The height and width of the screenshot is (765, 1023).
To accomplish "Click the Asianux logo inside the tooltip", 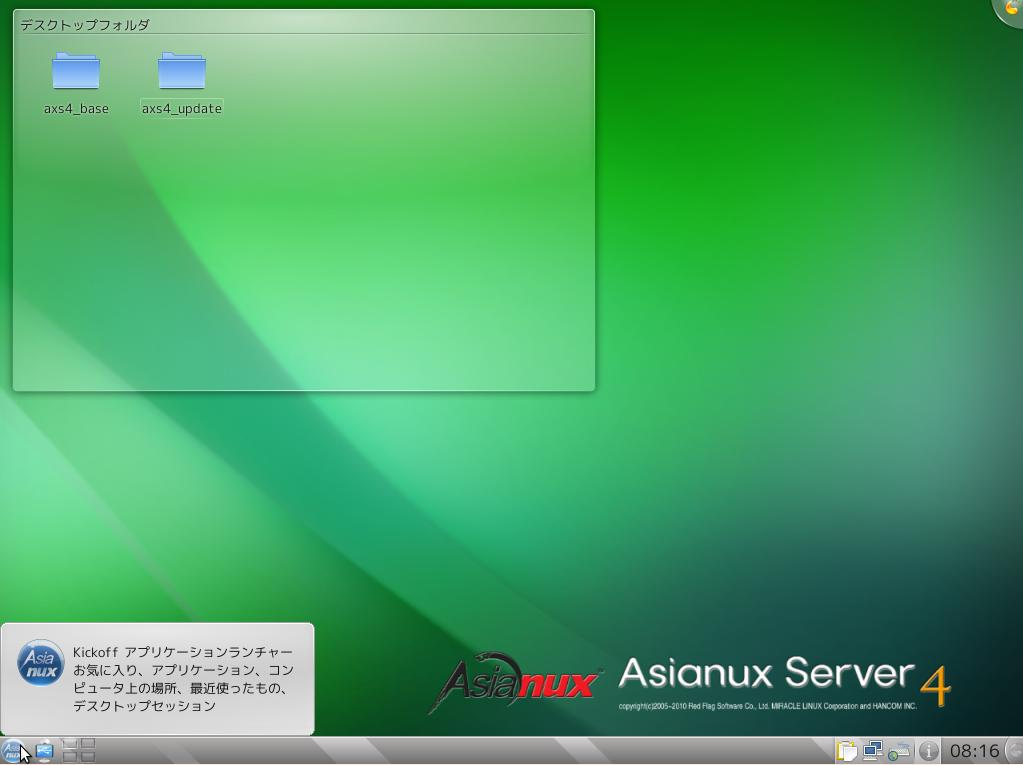I will pos(41,664).
